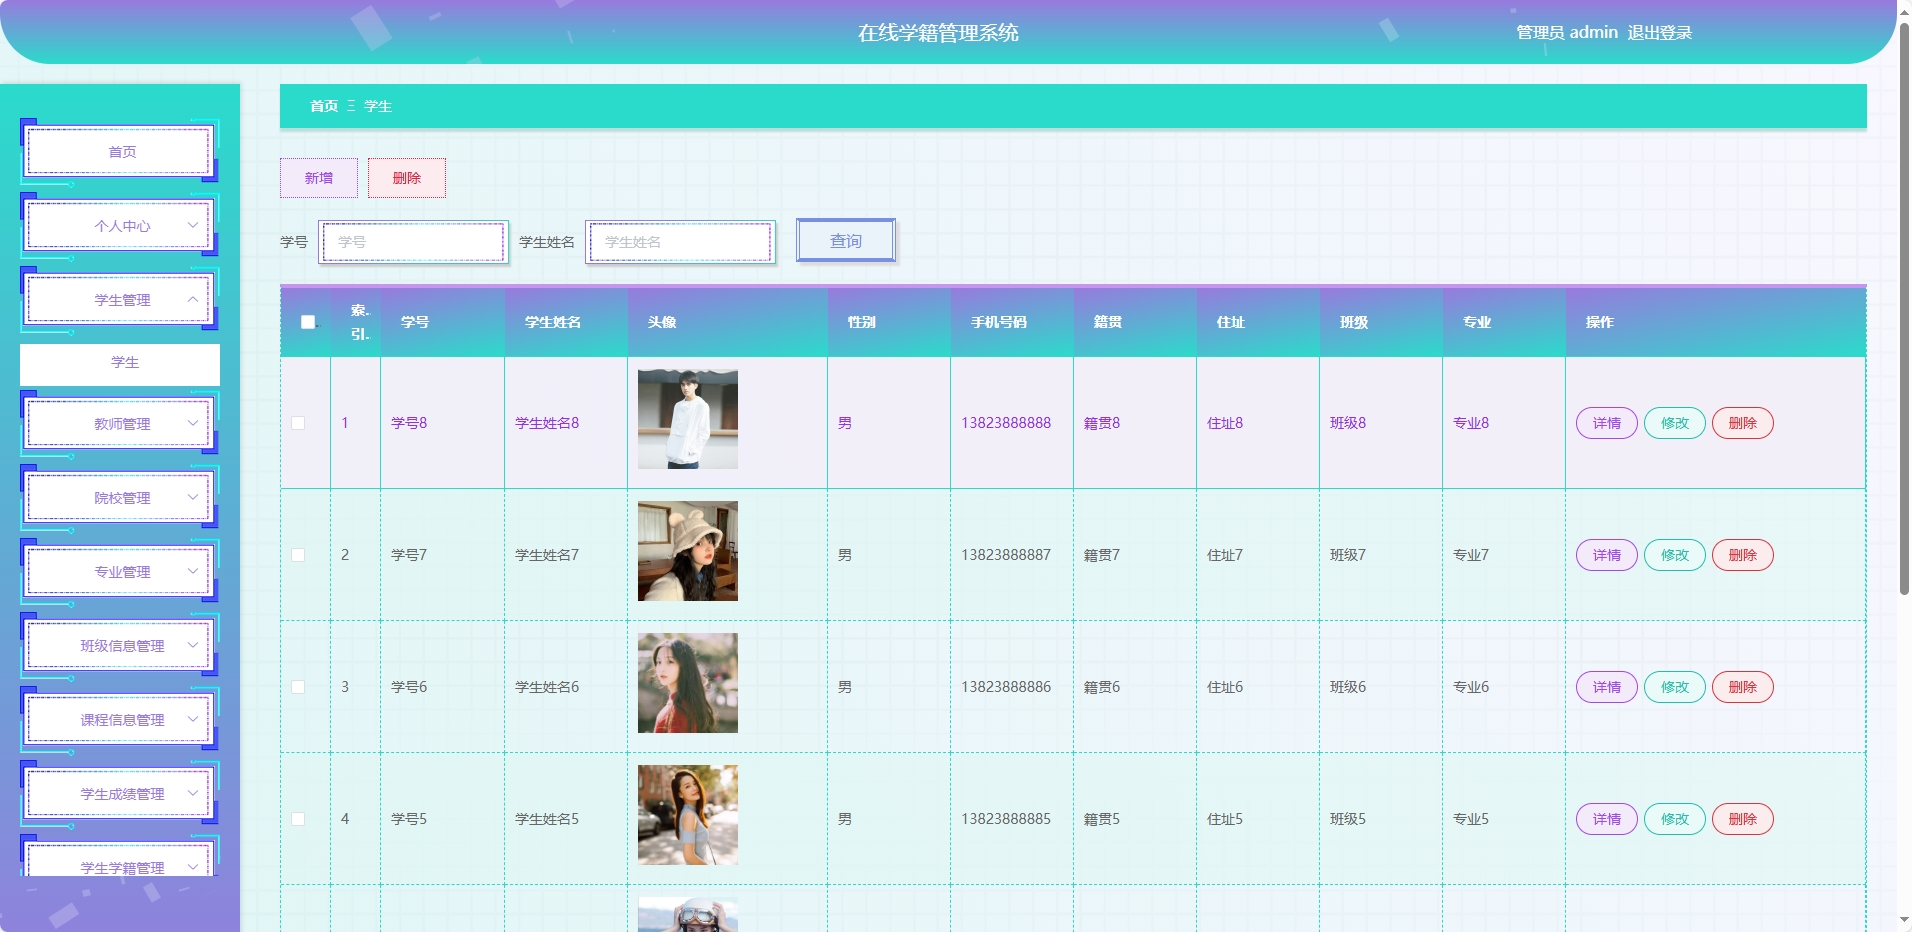The width and height of the screenshot is (1912, 932).
Task: Open the avatar photo of 学生姓名5
Action: 688,815
